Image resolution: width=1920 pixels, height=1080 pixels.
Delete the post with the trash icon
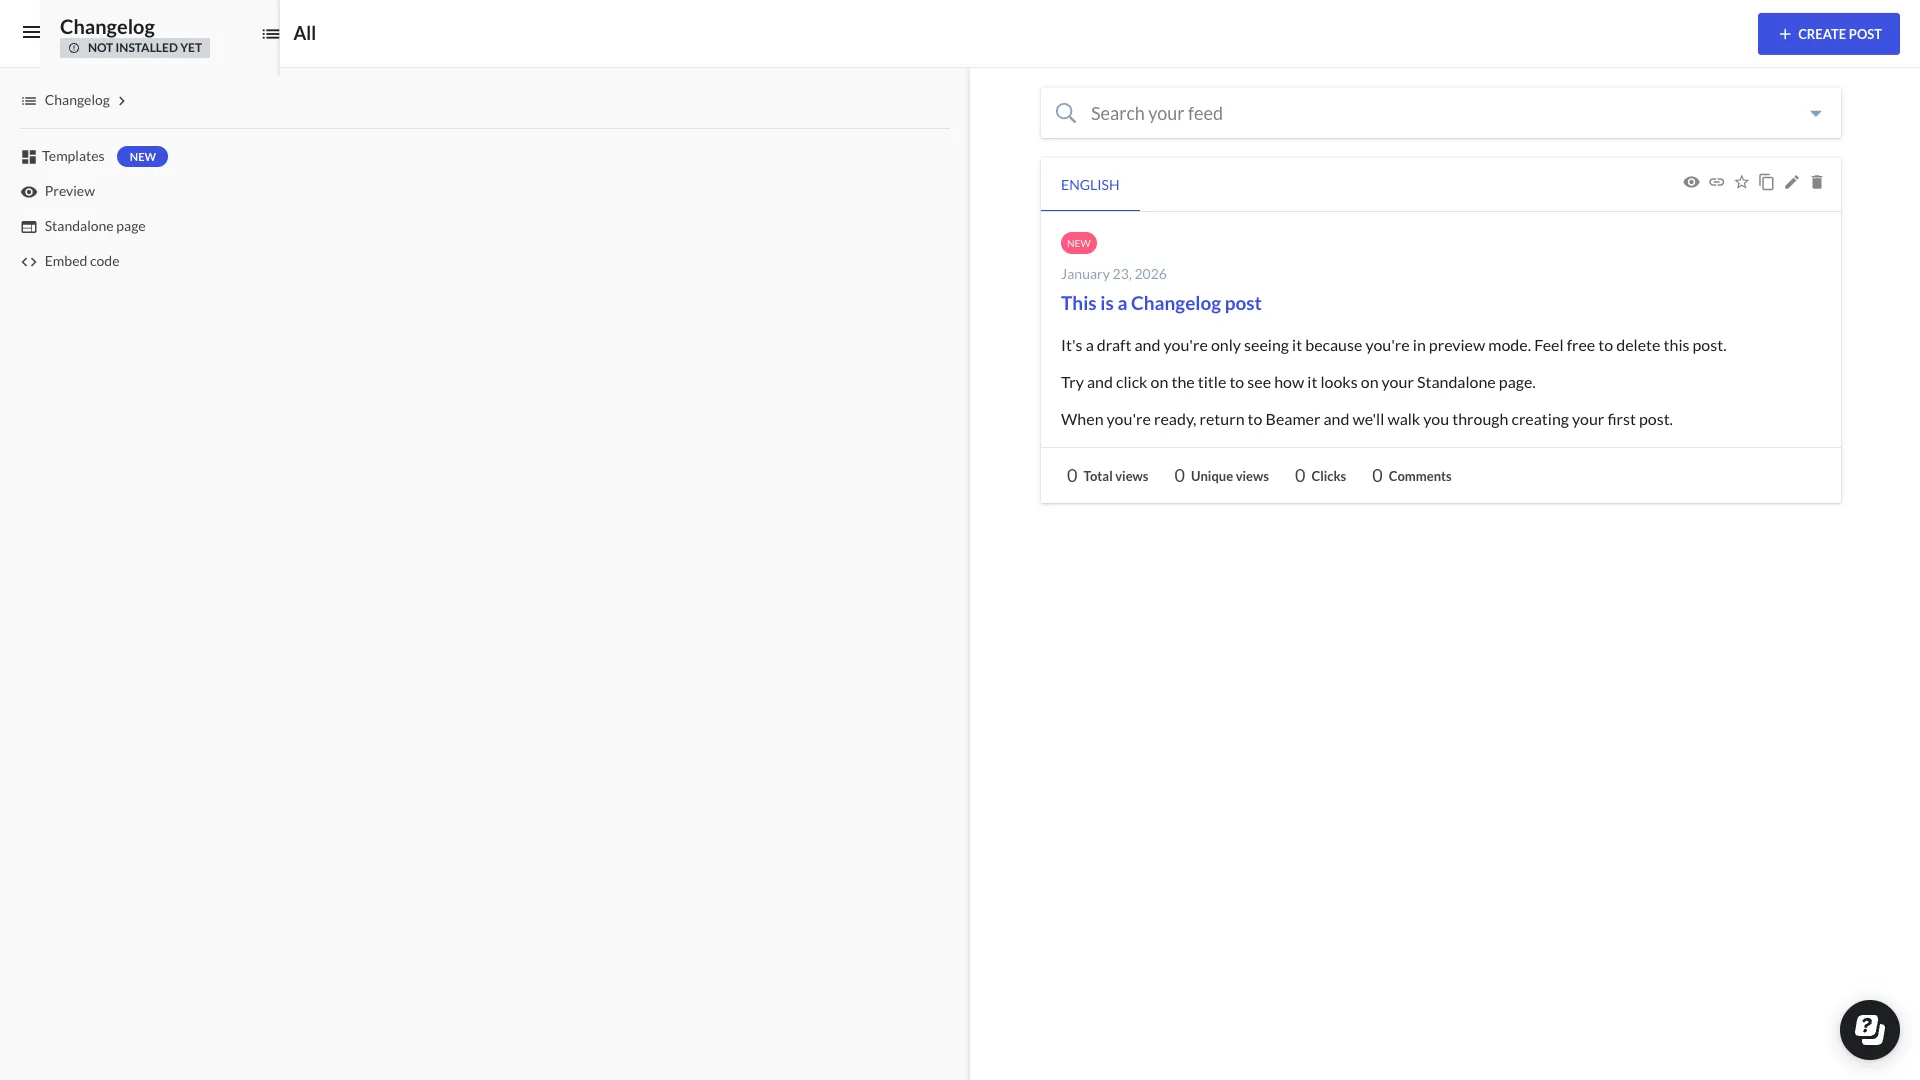click(x=1817, y=182)
